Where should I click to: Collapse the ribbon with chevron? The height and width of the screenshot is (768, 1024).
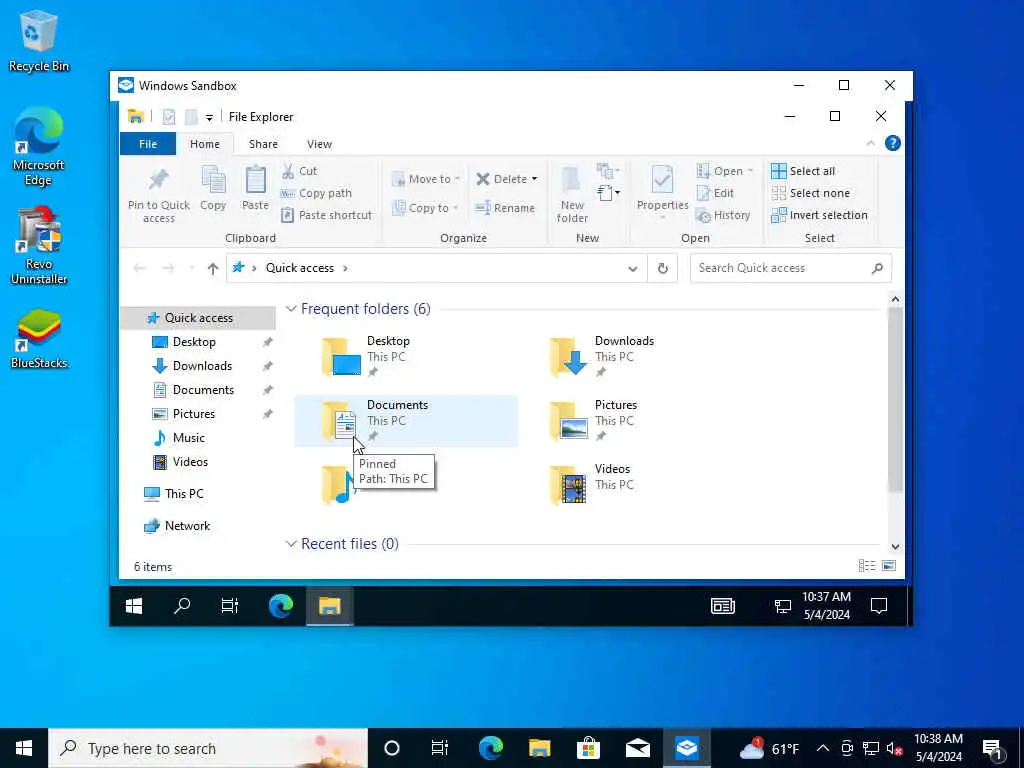click(871, 144)
